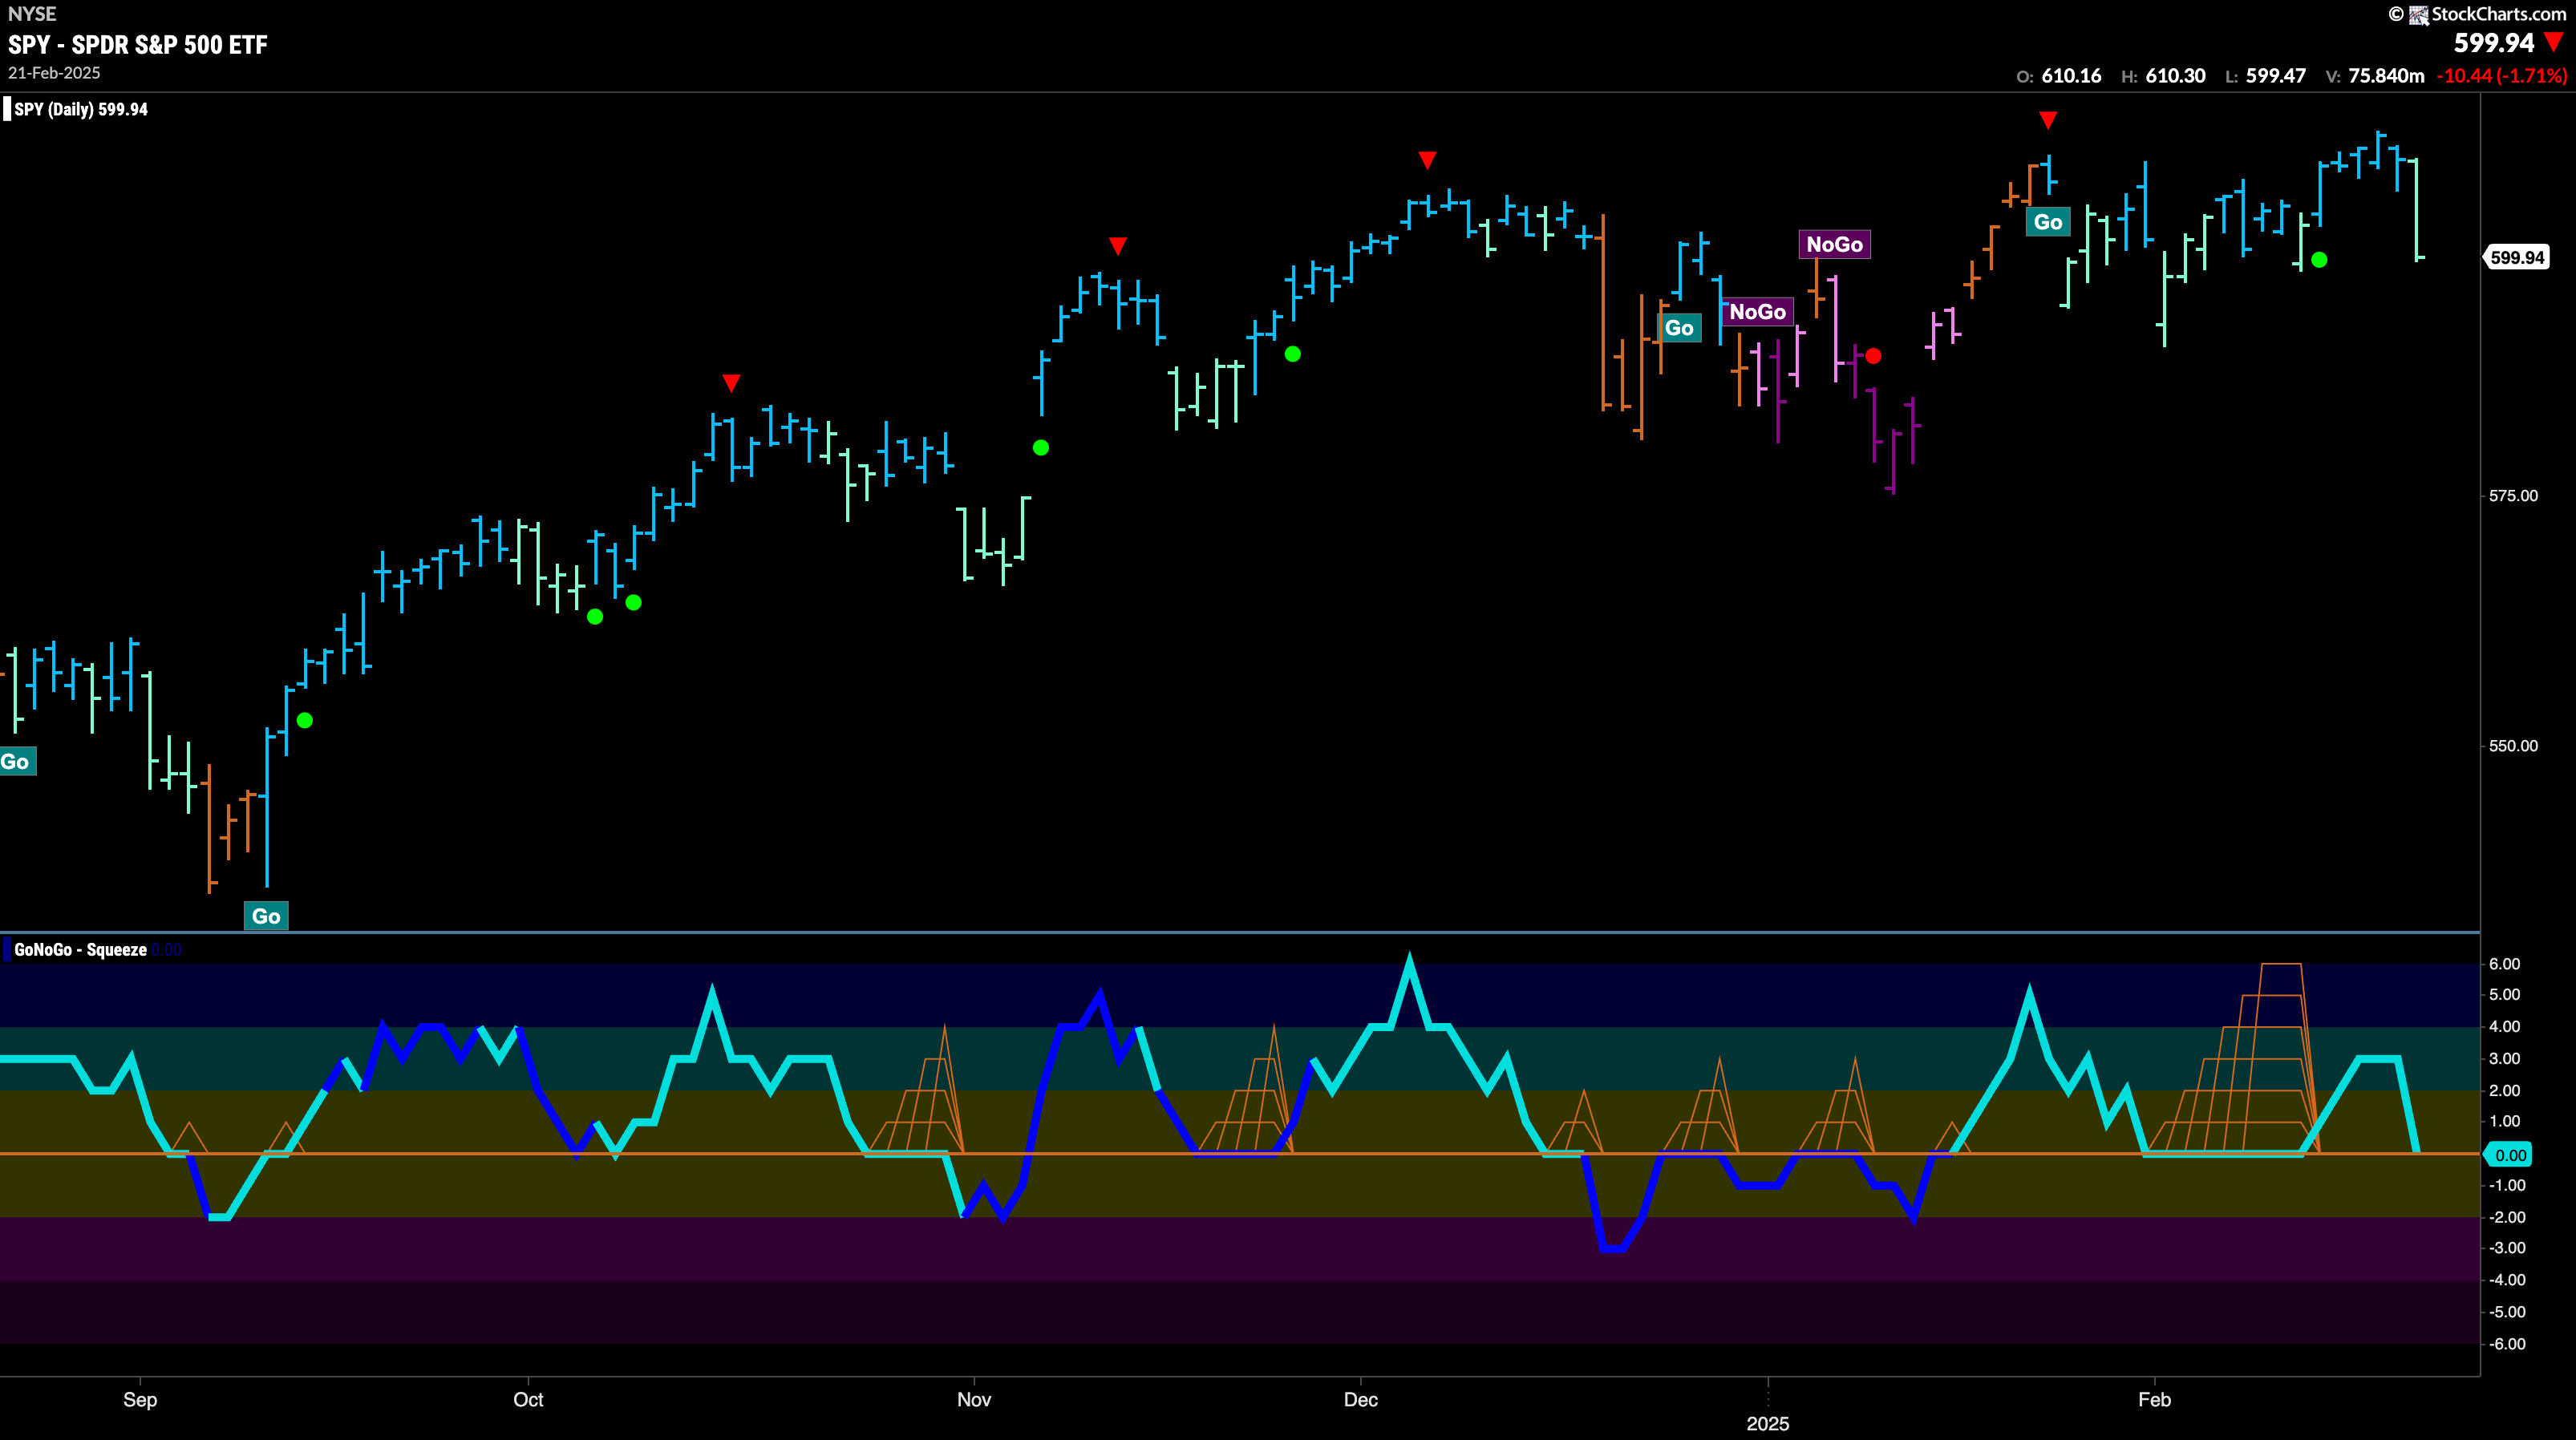This screenshot has height=1440, width=2576.
Task: Click the Nov label on the time axis
Action: (x=974, y=1400)
